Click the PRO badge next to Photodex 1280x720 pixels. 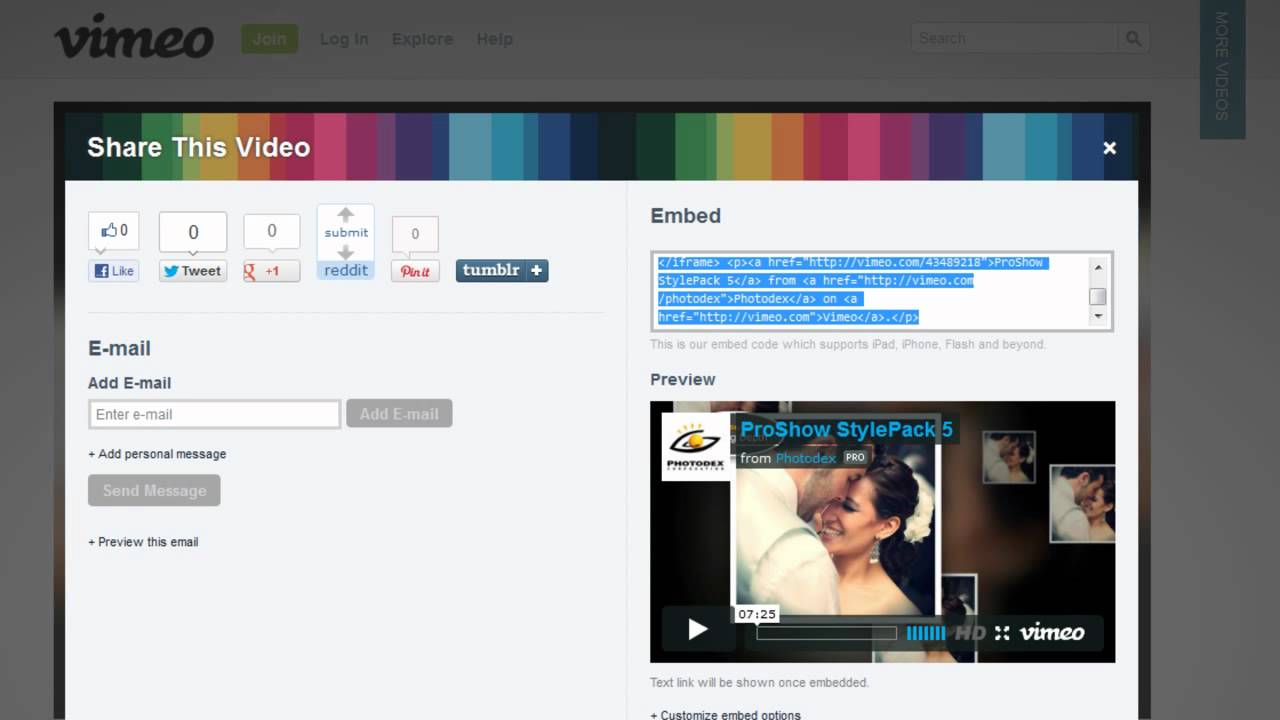point(855,457)
